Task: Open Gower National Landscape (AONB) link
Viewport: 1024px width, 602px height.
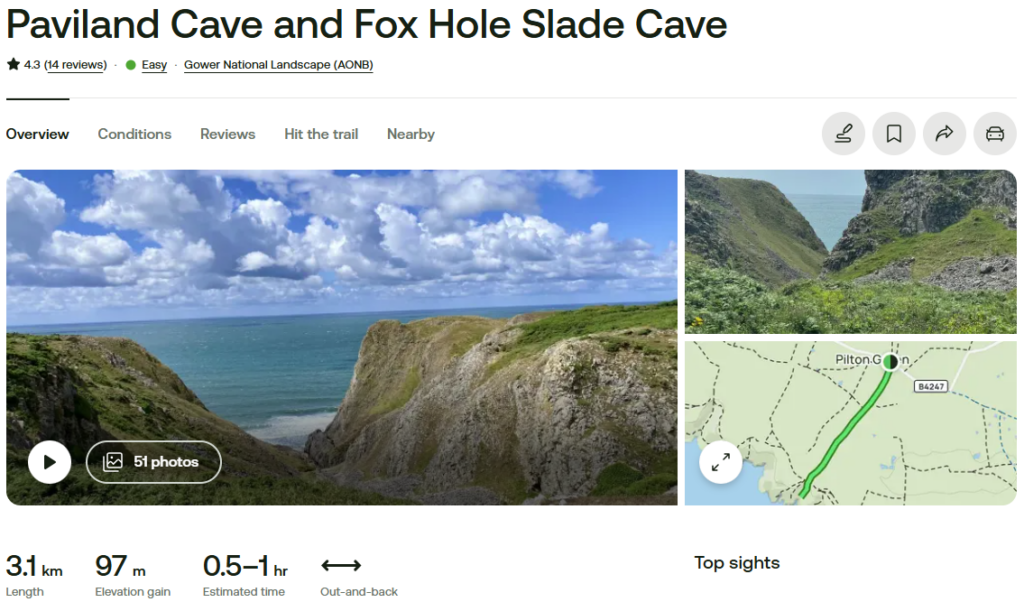Action: (x=278, y=65)
